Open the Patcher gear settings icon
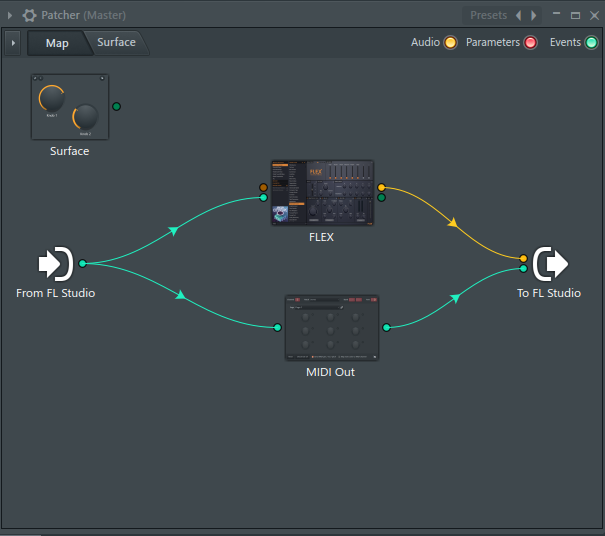The image size is (605, 536). [29, 15]
